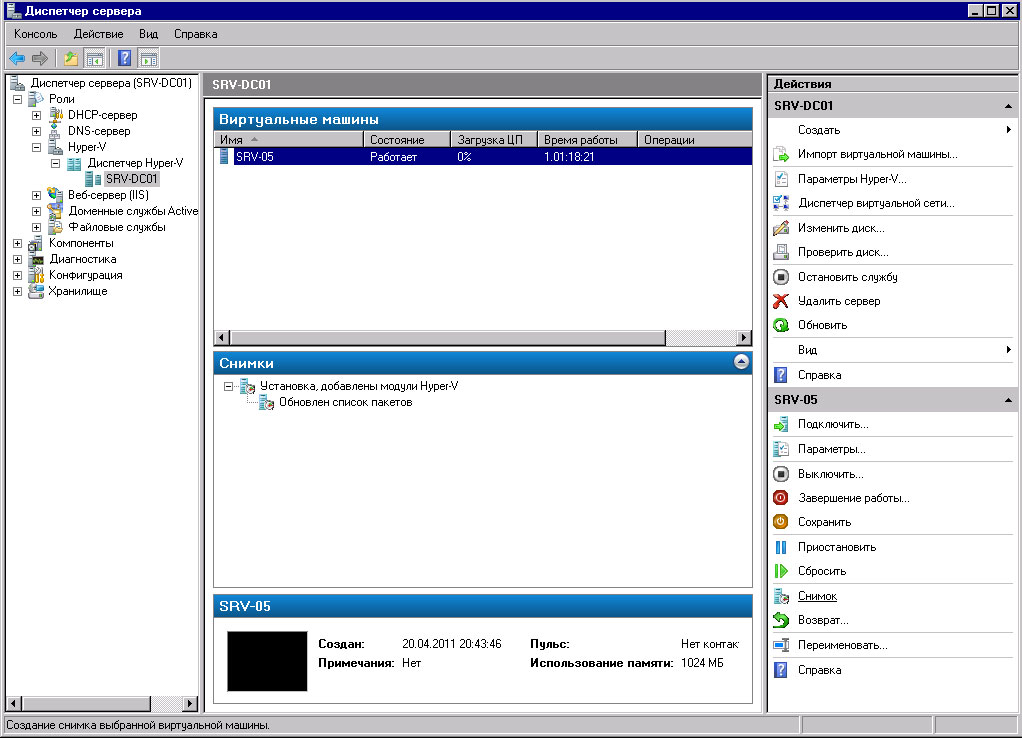Click Импорт виртуальной машины... action
1022x738 pixels.
[x=877, y=154]
